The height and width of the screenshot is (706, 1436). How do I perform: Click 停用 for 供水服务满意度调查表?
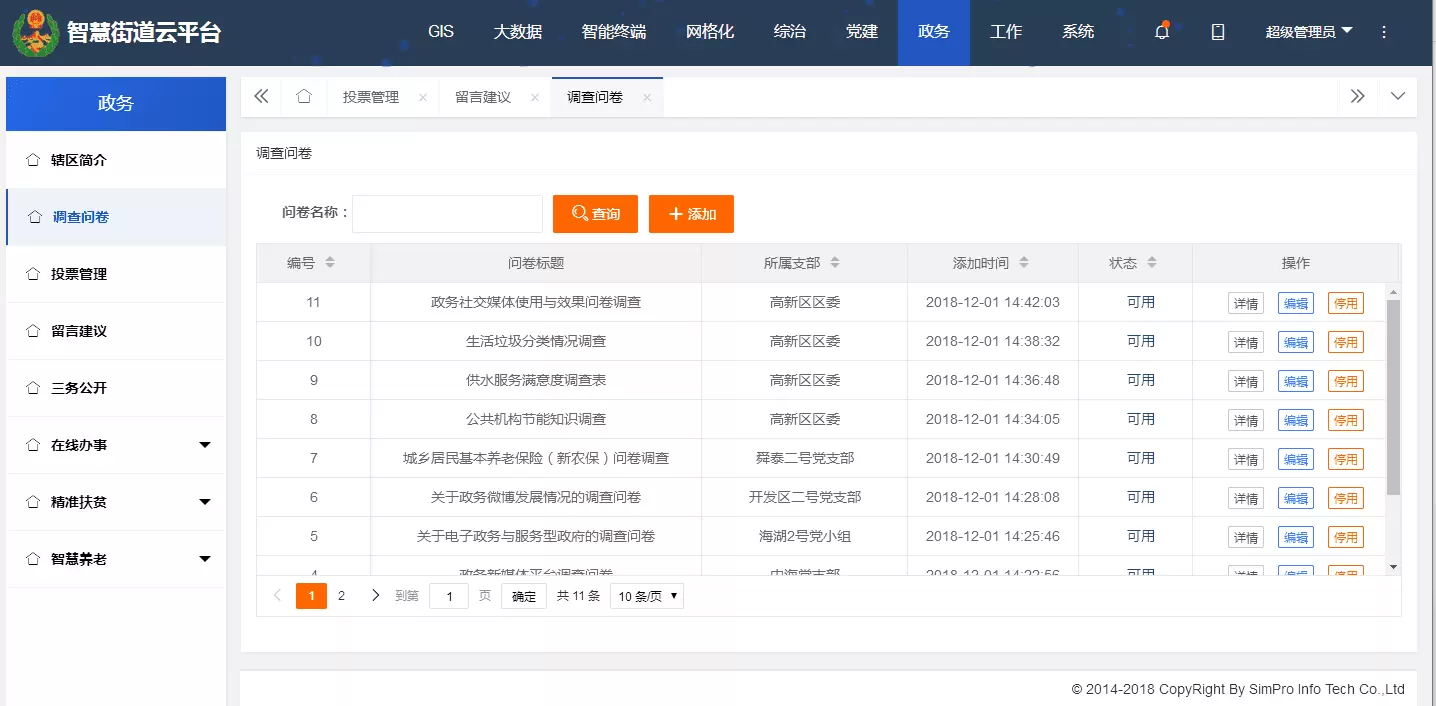(x=1346, y=381)
